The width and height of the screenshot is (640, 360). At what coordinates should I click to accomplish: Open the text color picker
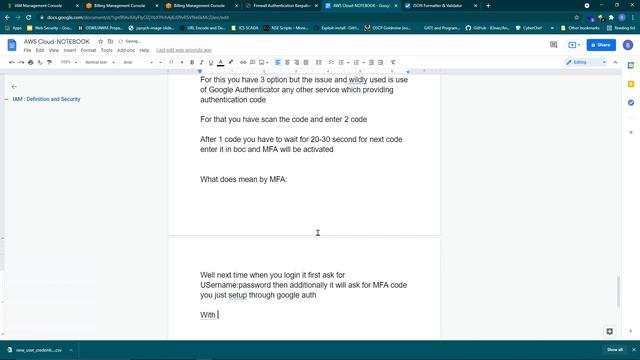pos(220,62)
